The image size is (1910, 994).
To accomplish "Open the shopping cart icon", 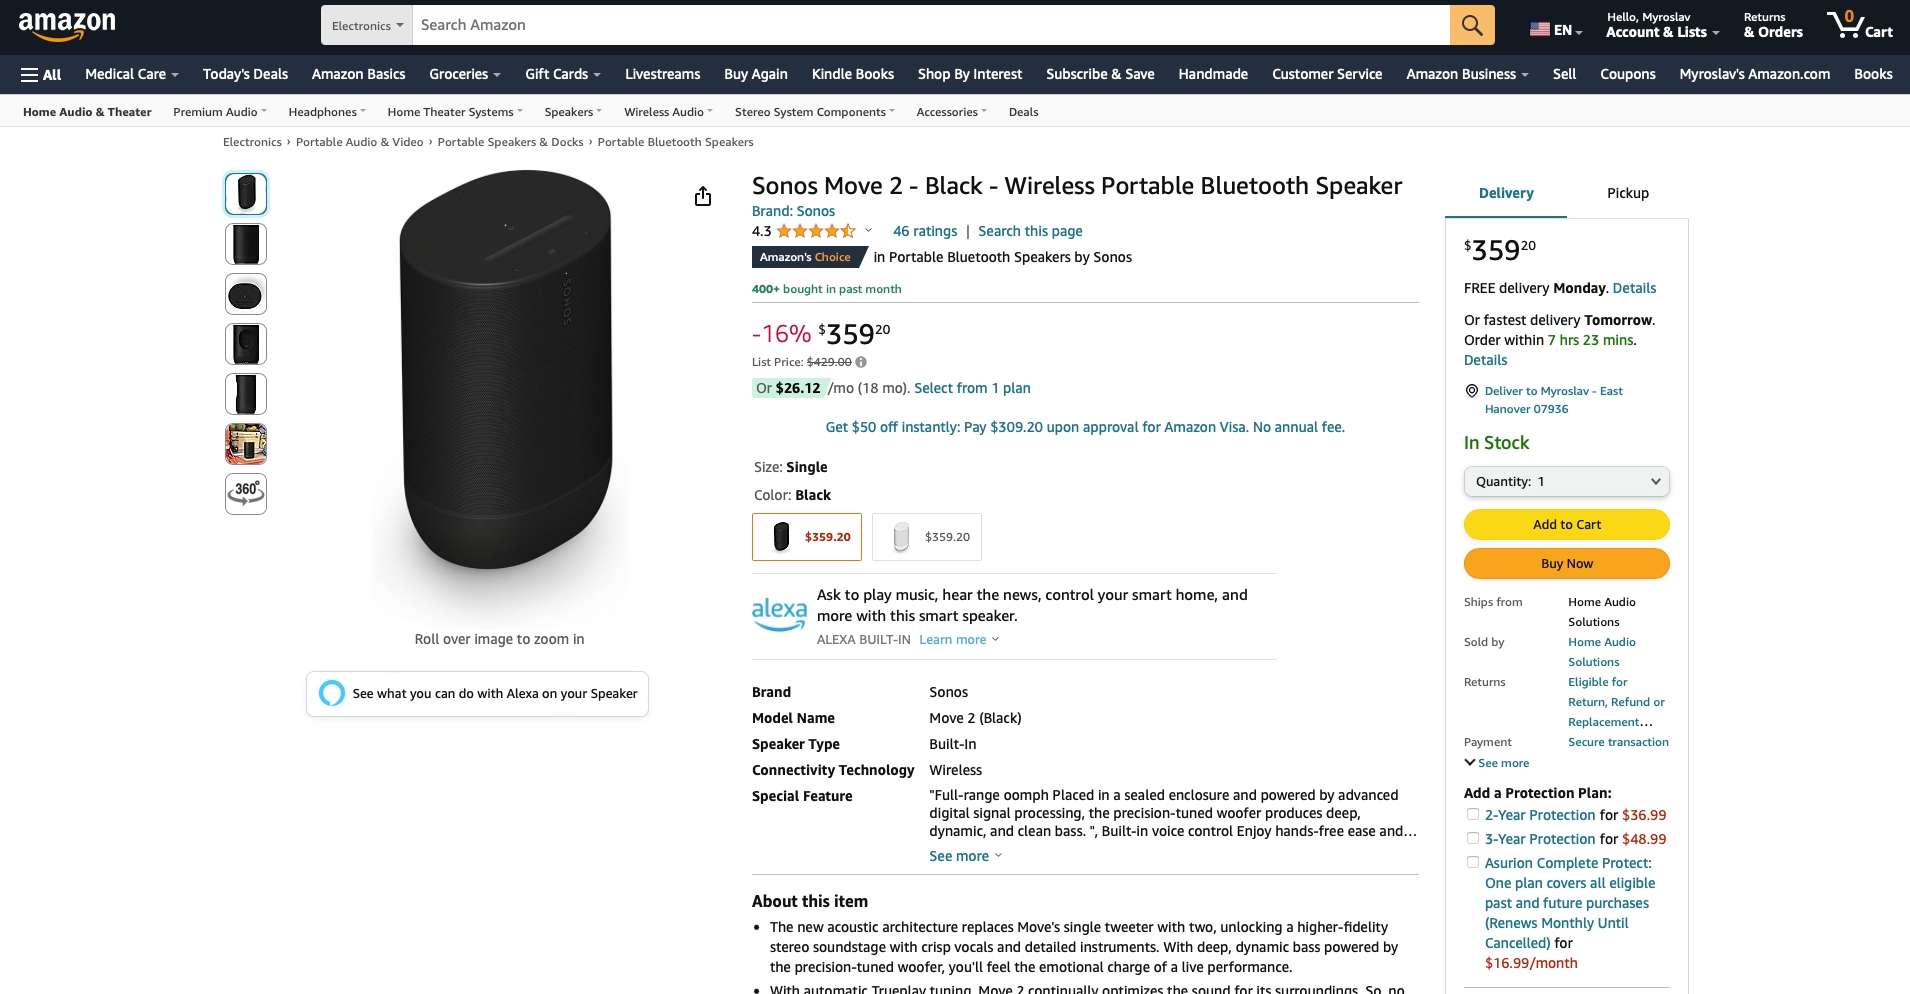I will (1859, 25).
